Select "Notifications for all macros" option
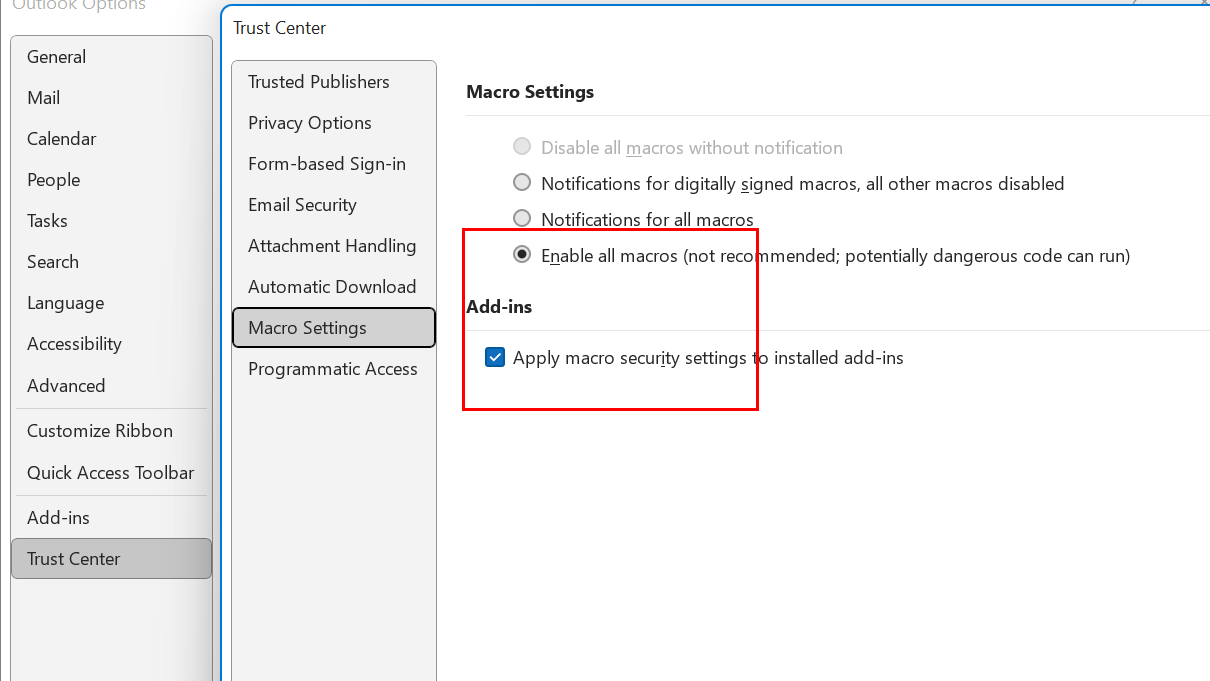1210x681 pixels. click(521, 218)
